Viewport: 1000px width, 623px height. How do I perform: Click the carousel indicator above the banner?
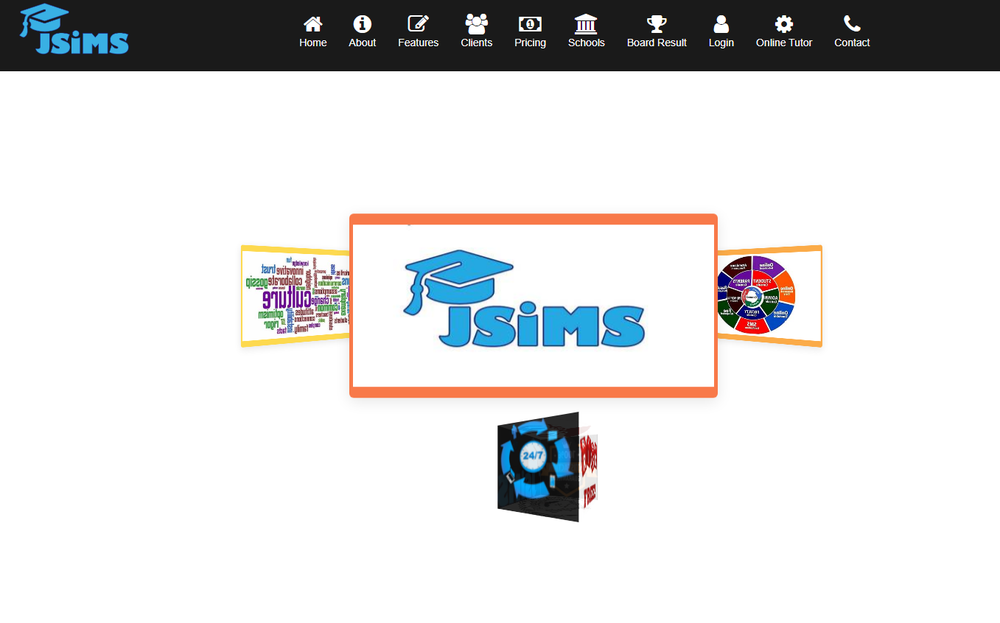[408, 223]
